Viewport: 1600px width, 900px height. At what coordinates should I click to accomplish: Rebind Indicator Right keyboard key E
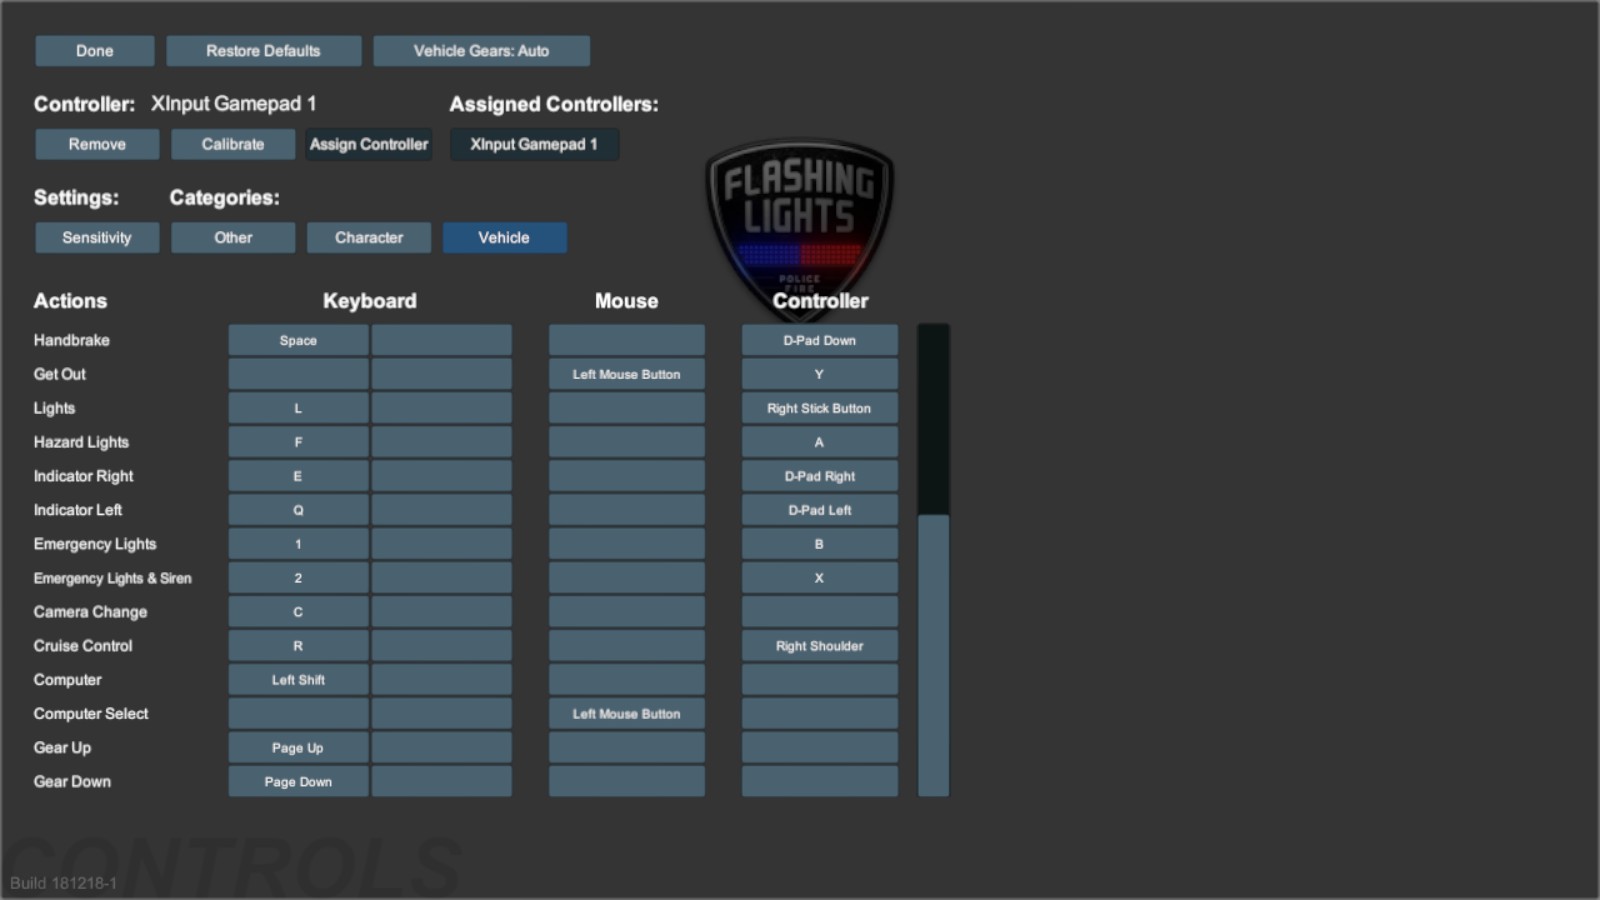(298, 476)
